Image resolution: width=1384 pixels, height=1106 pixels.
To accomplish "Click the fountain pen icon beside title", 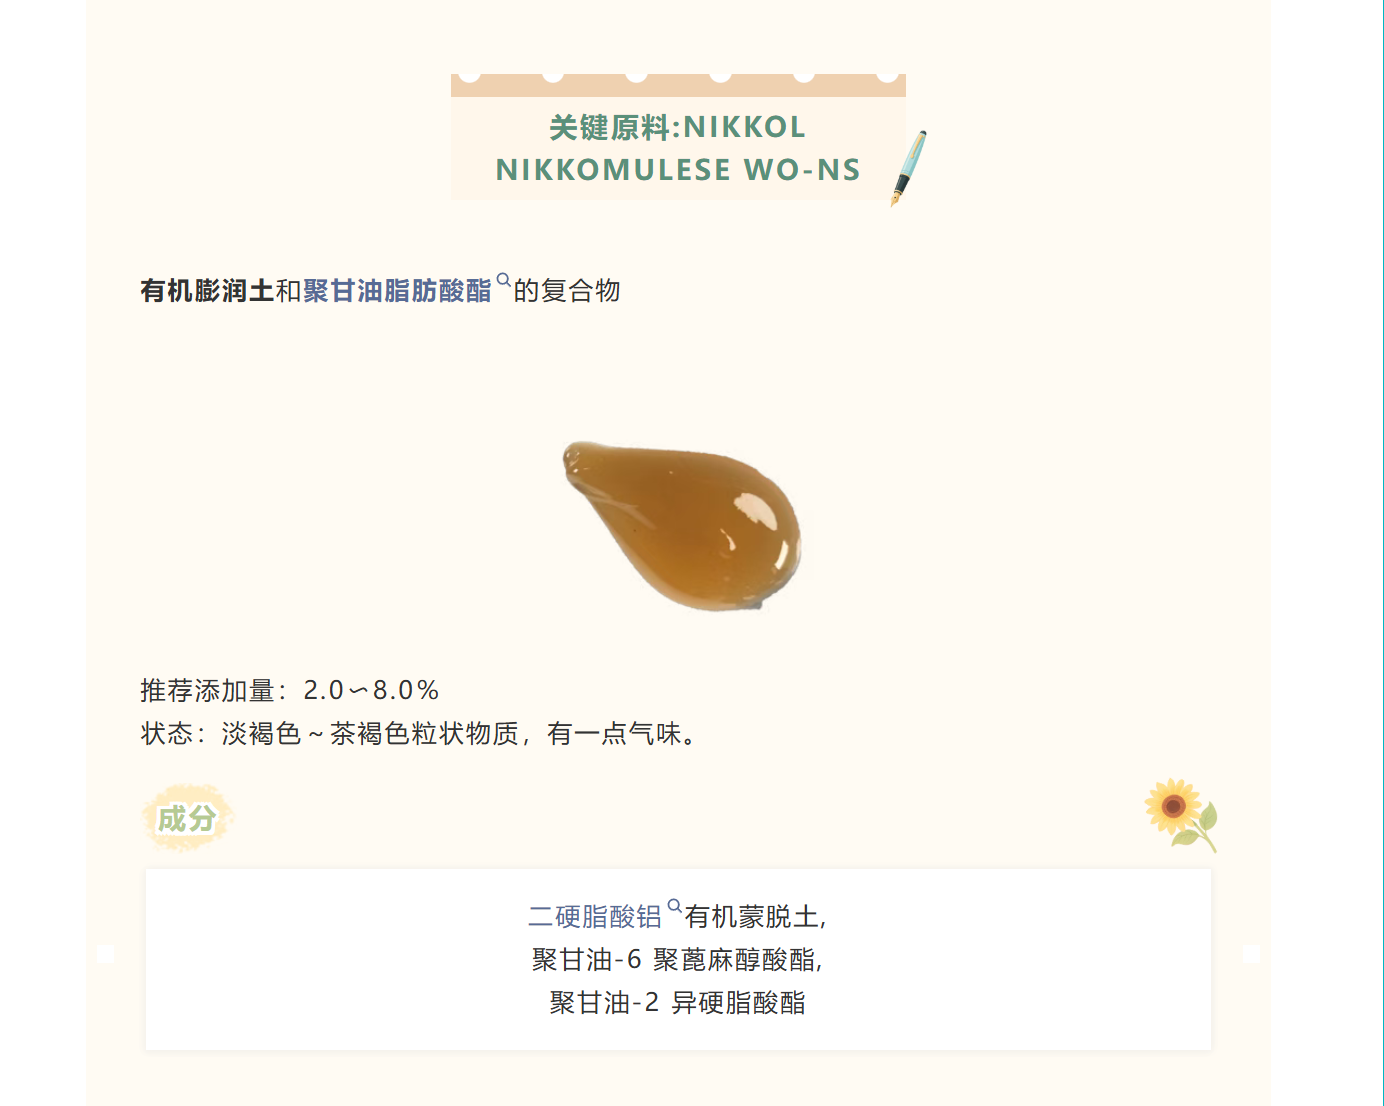I will pos(909,168).
